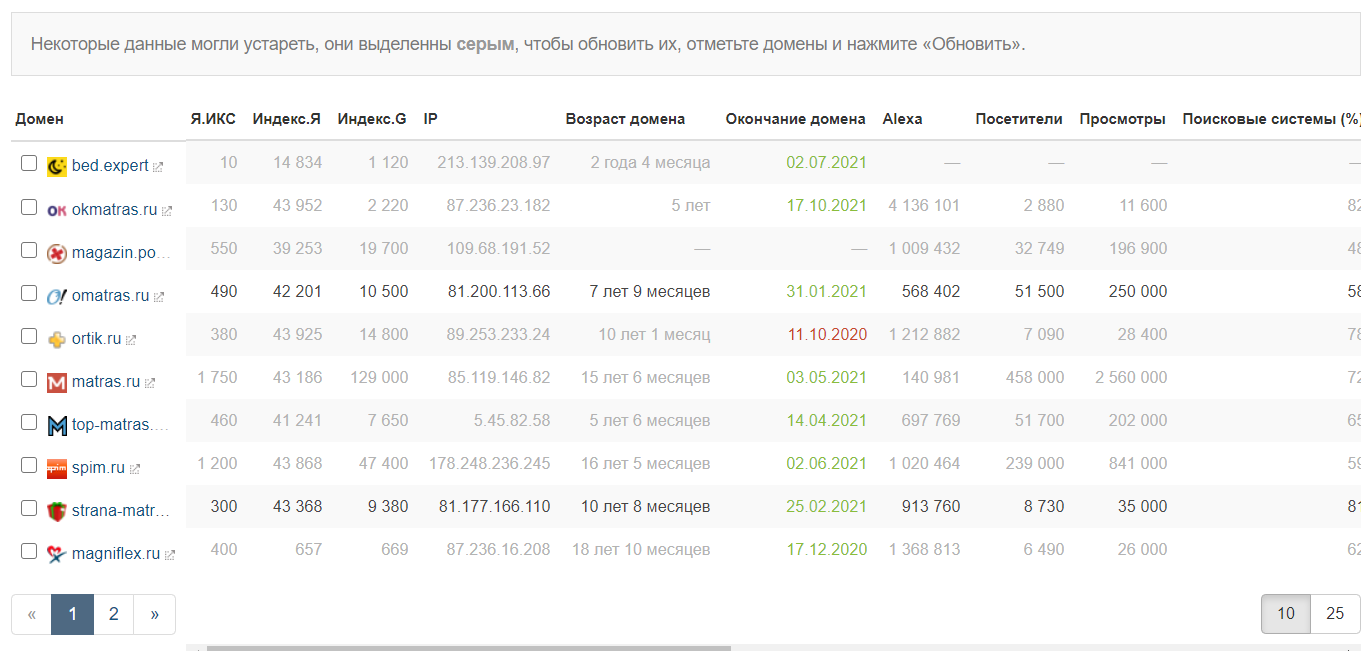Tick the checkbox for magniflex.ru
This screenshot has width=1371, height=651.
point(29,551)
